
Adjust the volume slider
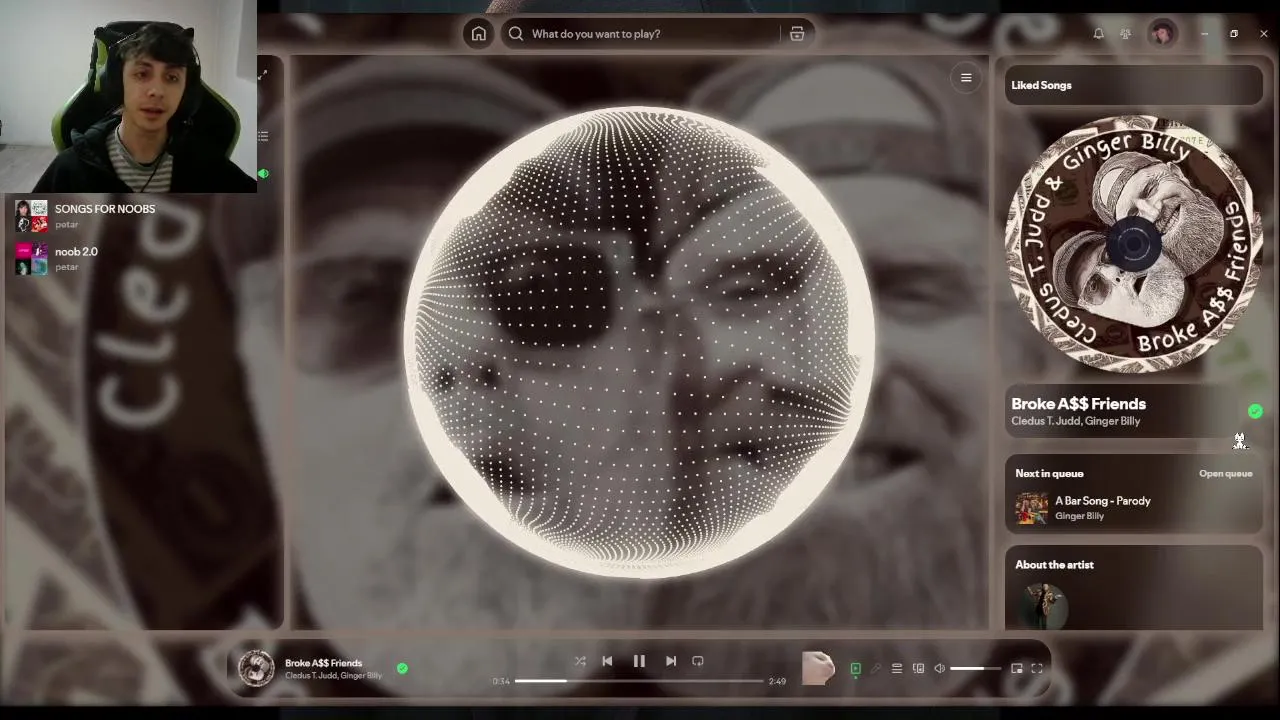click(x=975, y=669)
